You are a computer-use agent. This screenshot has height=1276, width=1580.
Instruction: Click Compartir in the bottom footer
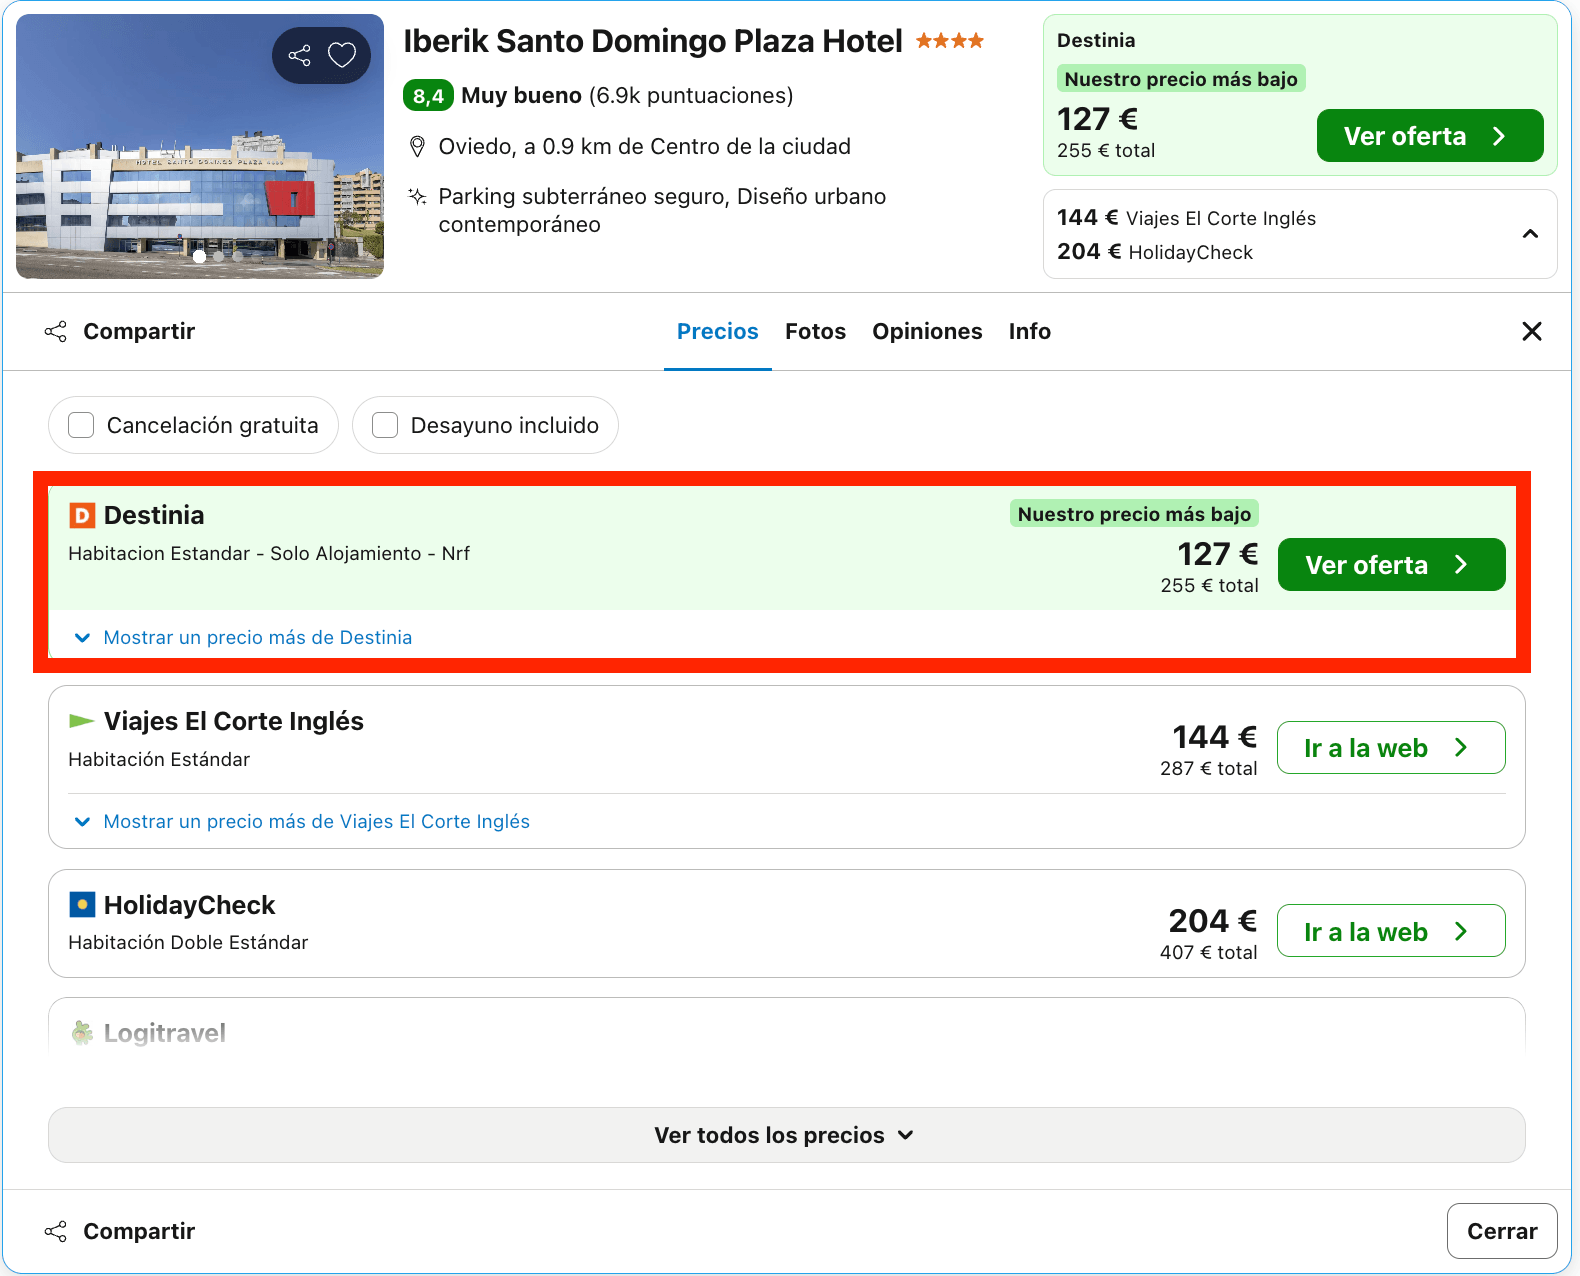click(120, 1231)
